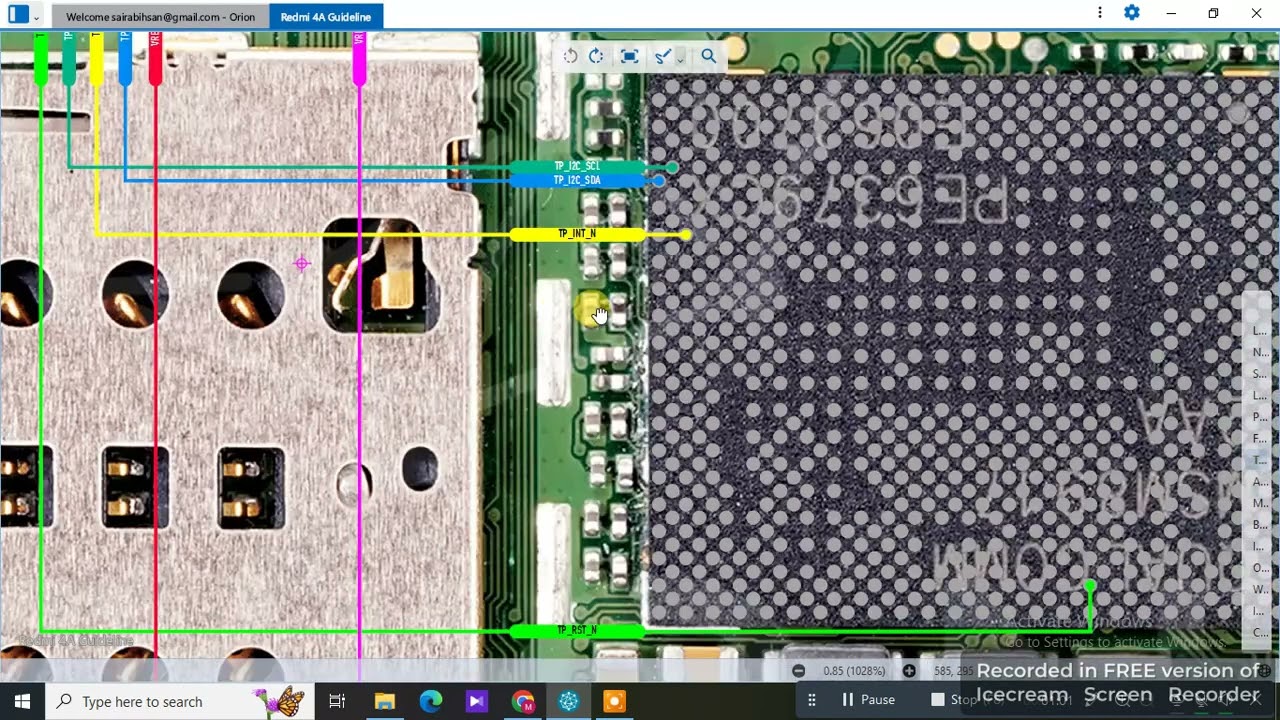
Task: Click the search magnifier icon
Action: pos(708,56)
